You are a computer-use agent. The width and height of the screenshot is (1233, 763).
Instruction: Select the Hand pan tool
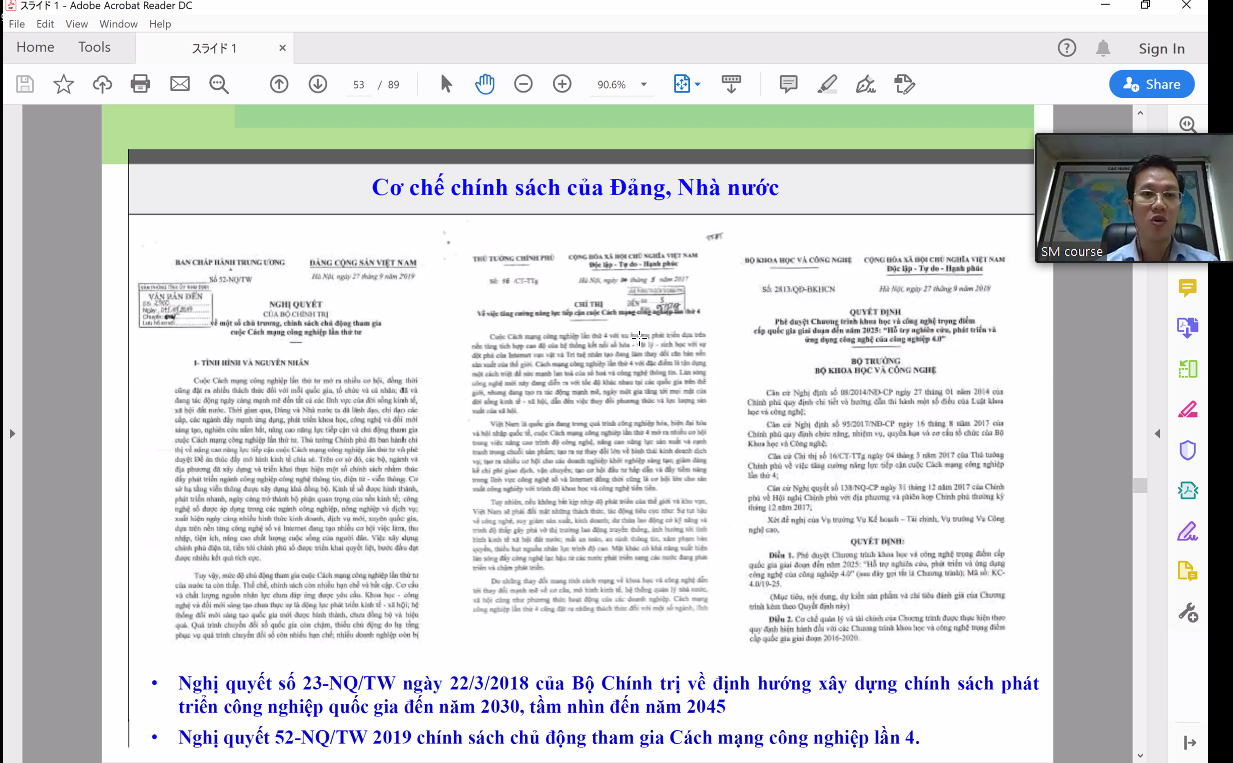coord(485,84)
